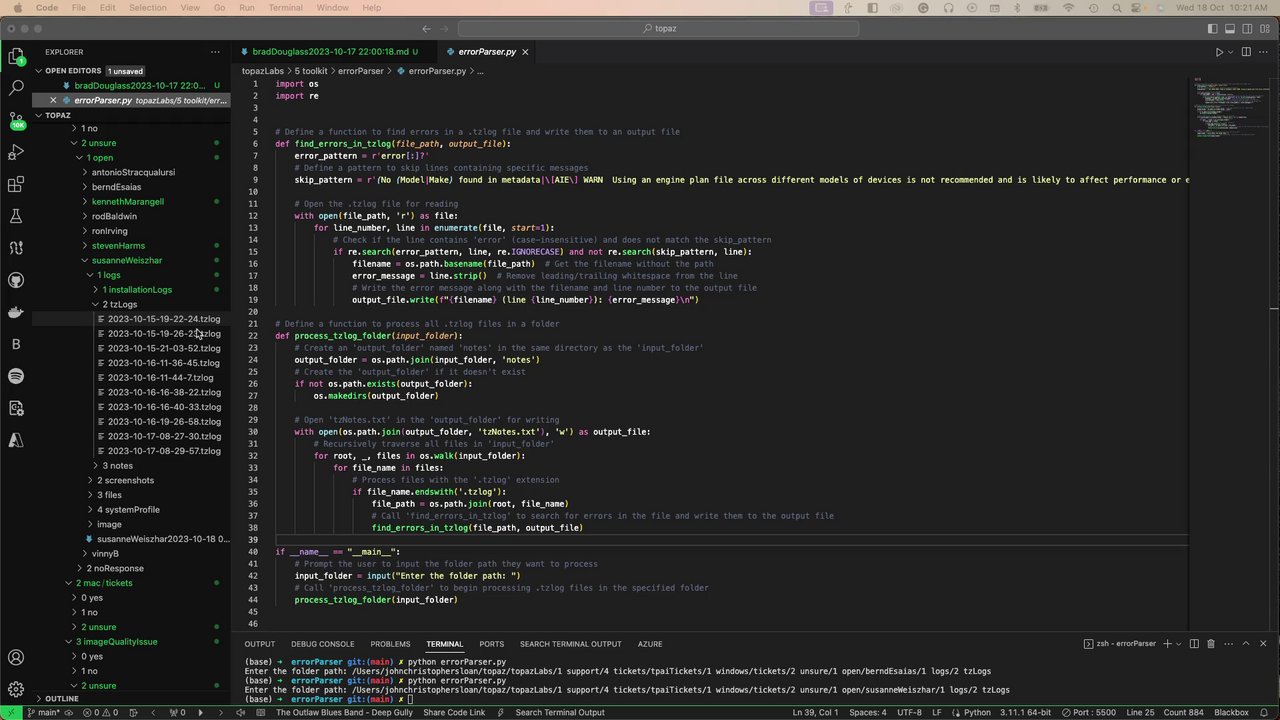
Task: Click the main* git branch status item
Action: tap(42, 712)
